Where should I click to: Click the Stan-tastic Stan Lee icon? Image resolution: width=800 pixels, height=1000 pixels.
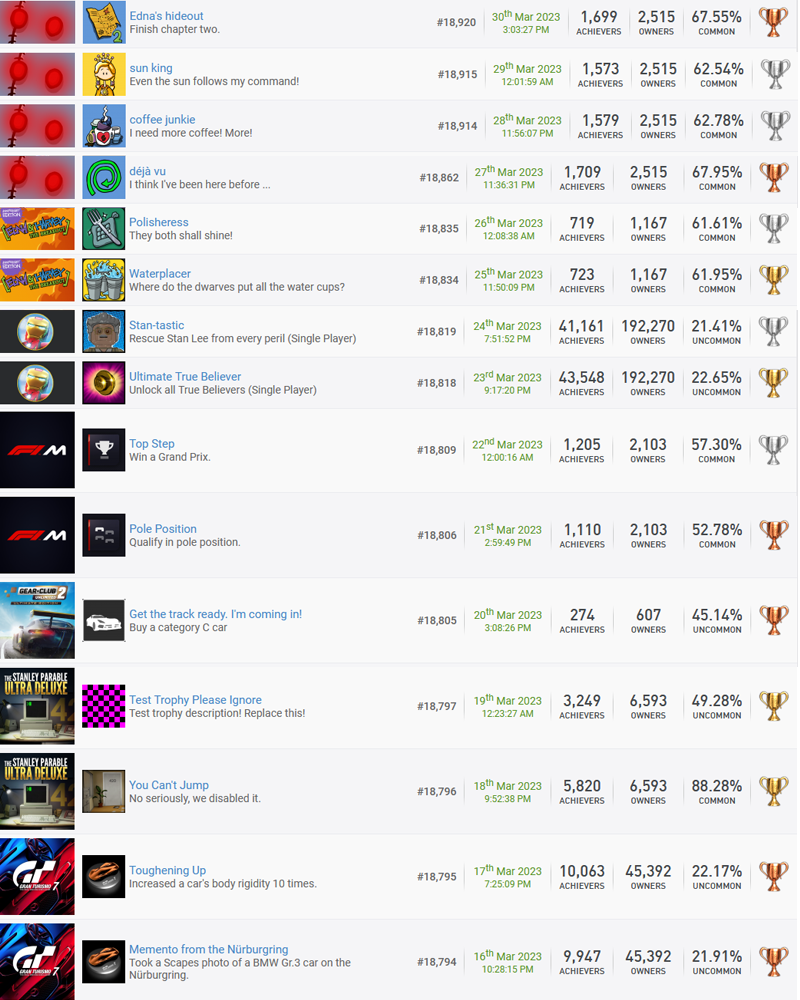104,331
